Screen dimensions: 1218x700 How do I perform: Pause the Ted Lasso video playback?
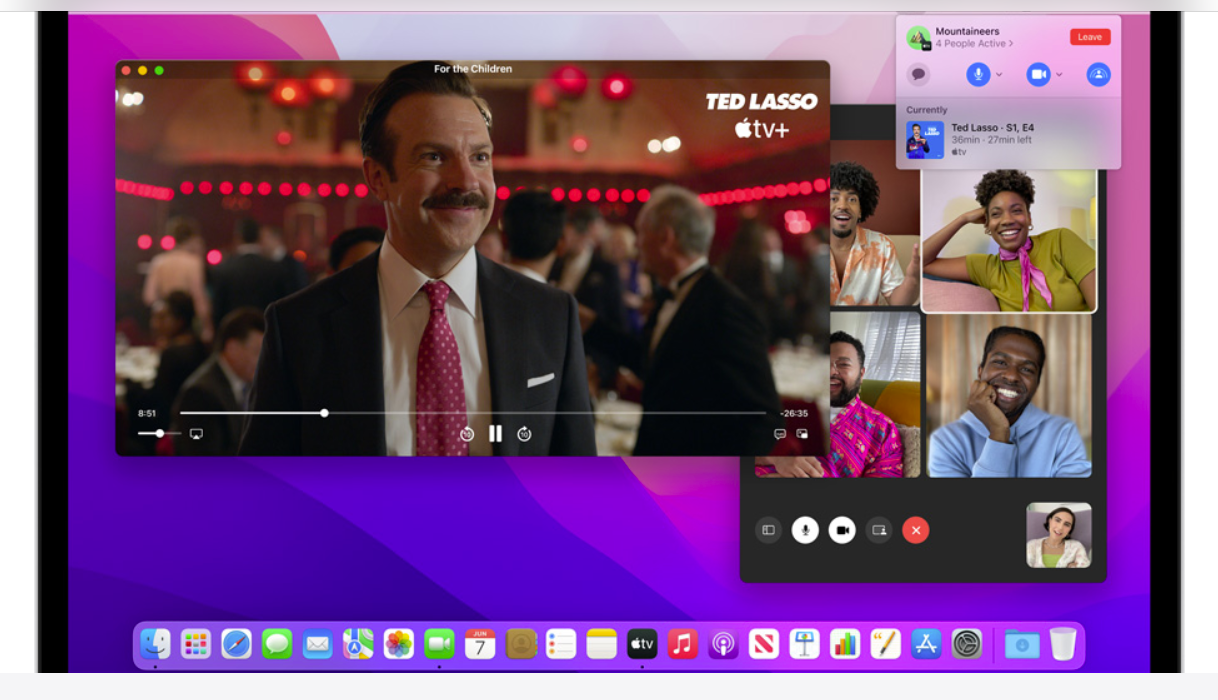(495, 434)
